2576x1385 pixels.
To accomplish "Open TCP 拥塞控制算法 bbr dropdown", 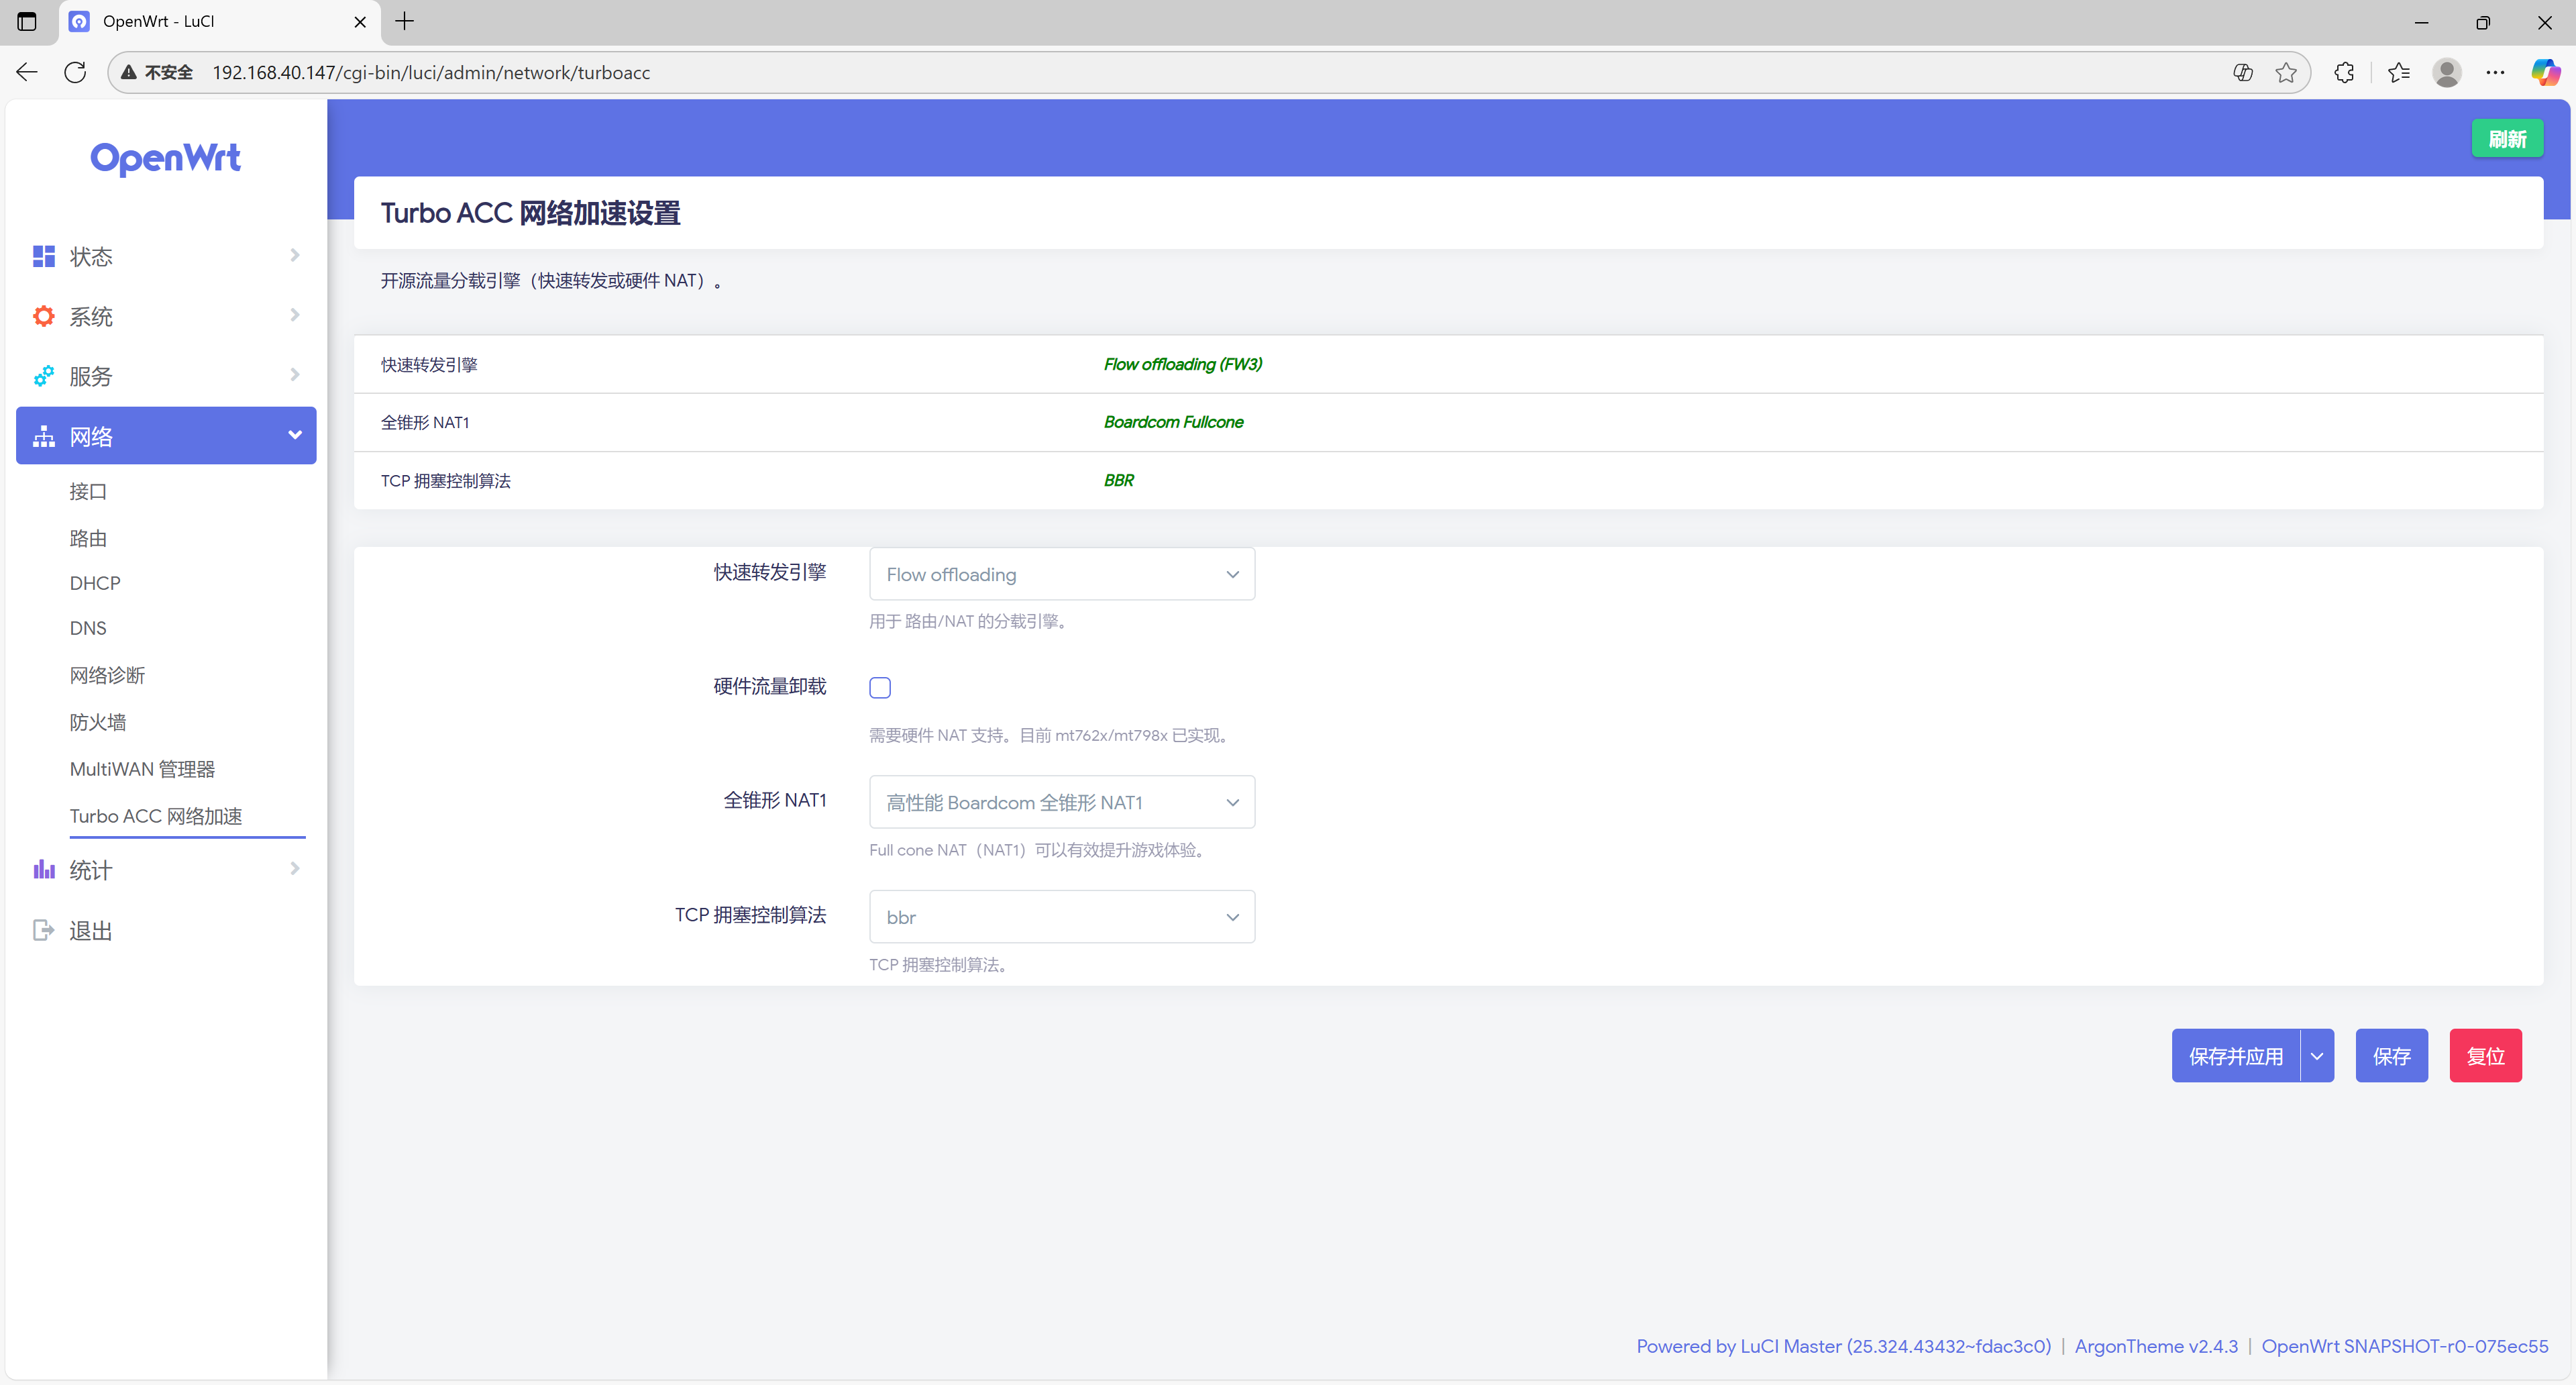I will pyautogui.click(x=1062, y=917).
